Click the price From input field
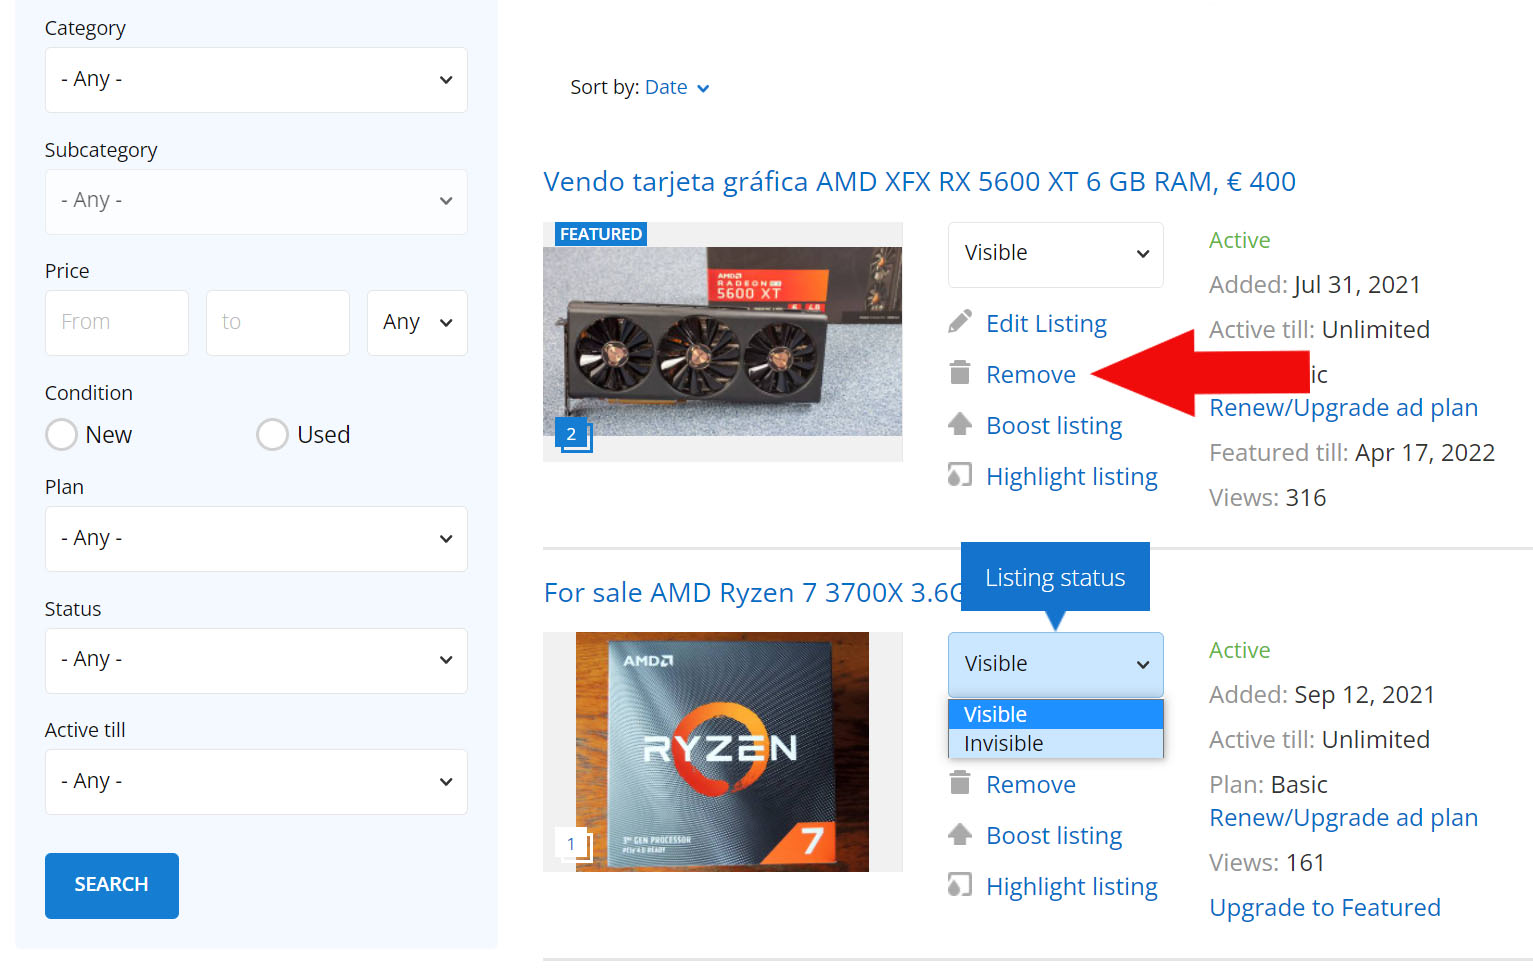This screenshot has width=1533, height=974. coord(117,322)
